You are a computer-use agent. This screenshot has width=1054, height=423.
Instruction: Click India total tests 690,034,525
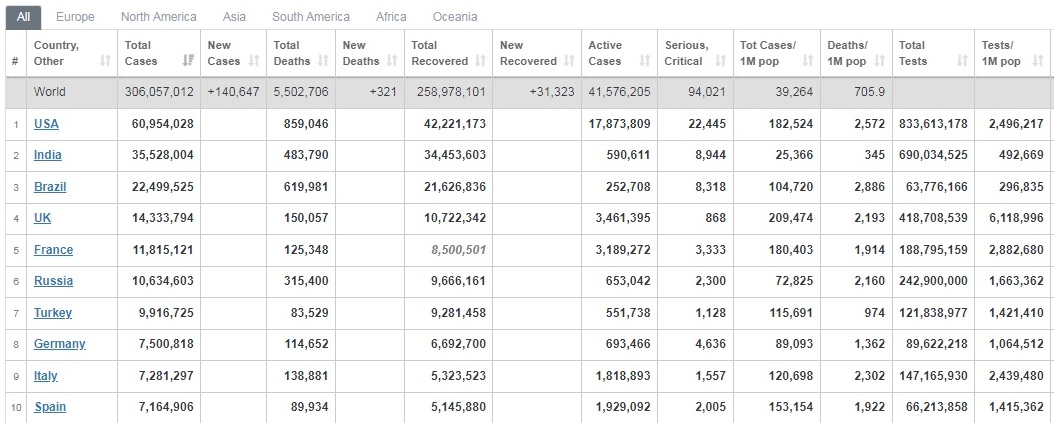click(934, 155)
